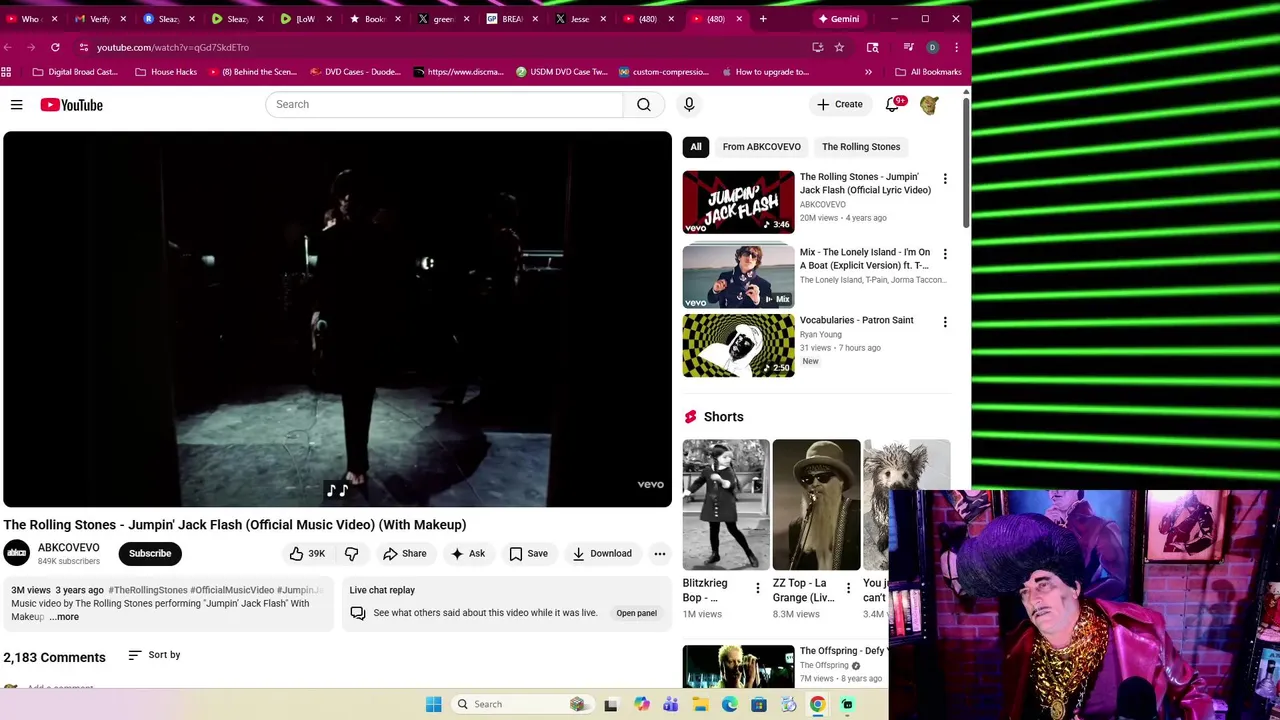Open Sort by comments dropdown
This screenshot has width=1280, height=720.
pos(155,655)
